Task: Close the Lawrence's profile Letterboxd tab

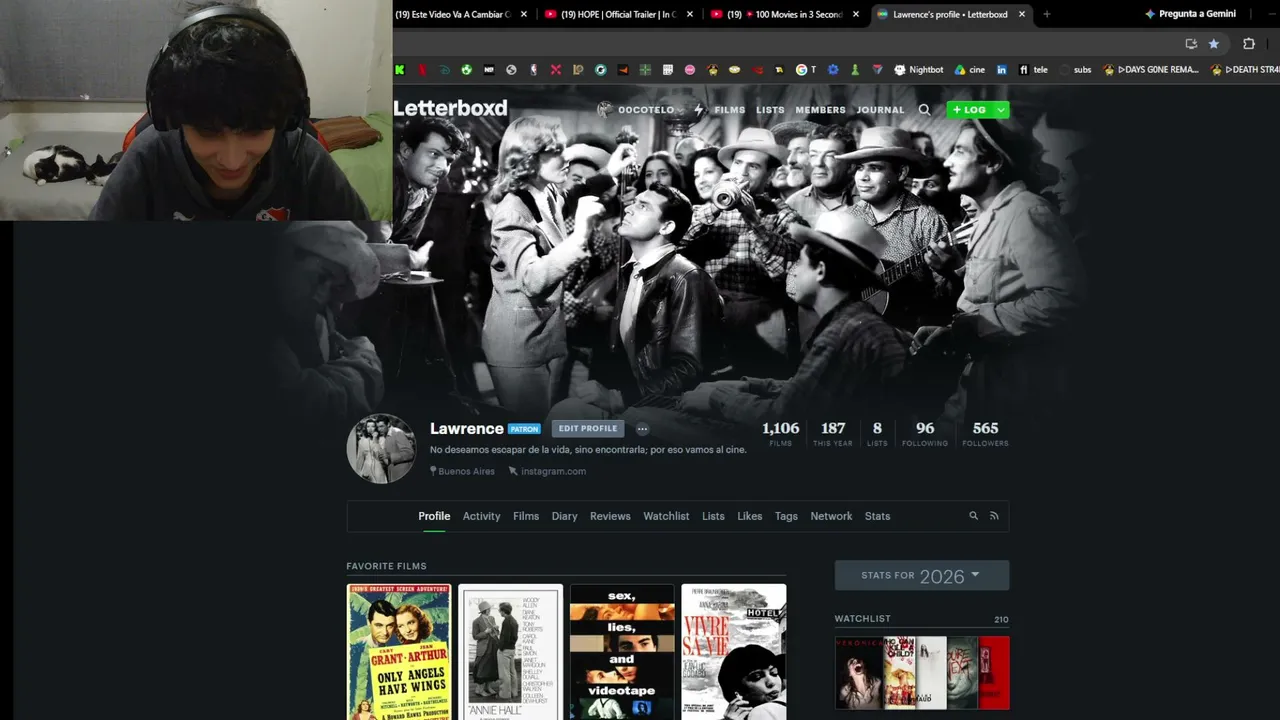Action: (1022, 14)
